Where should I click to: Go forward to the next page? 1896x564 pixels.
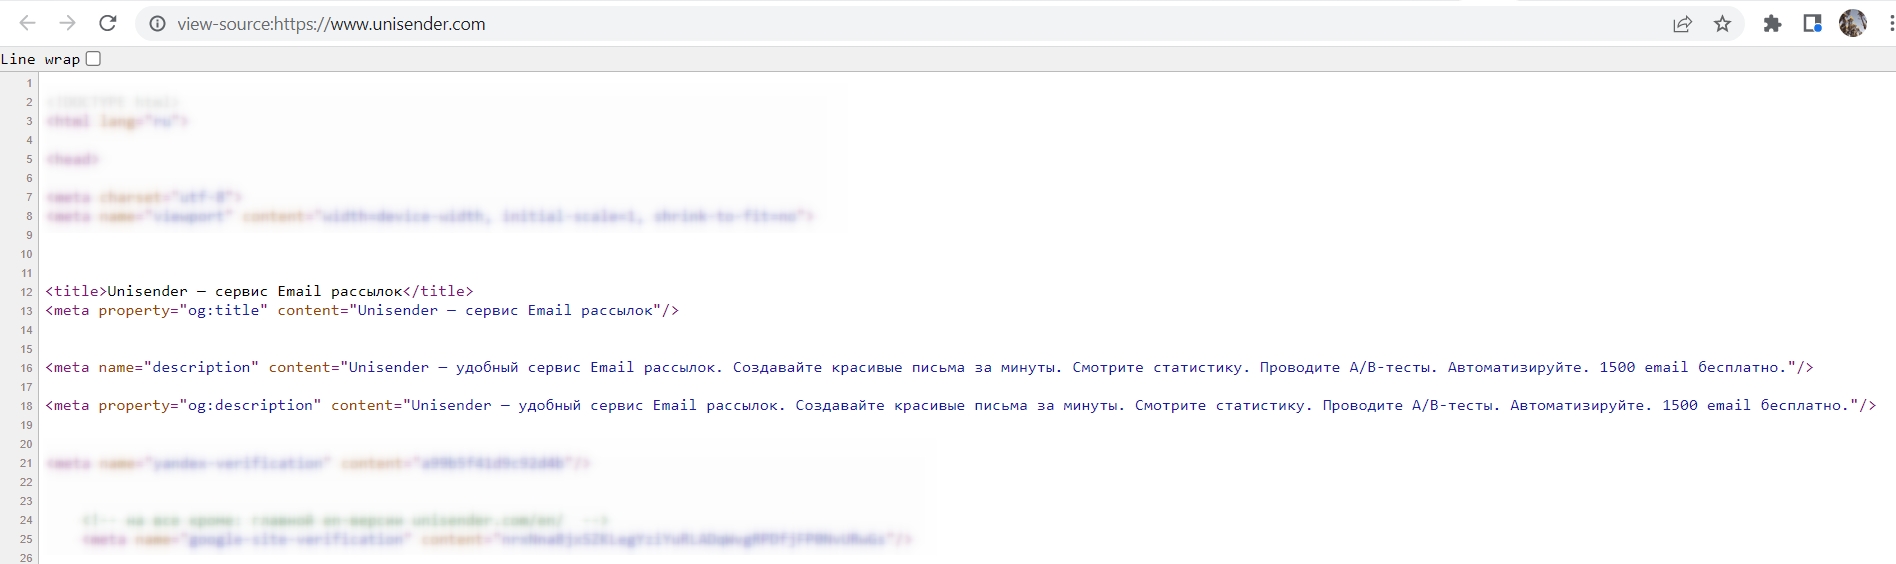click(x=67, y=23)
